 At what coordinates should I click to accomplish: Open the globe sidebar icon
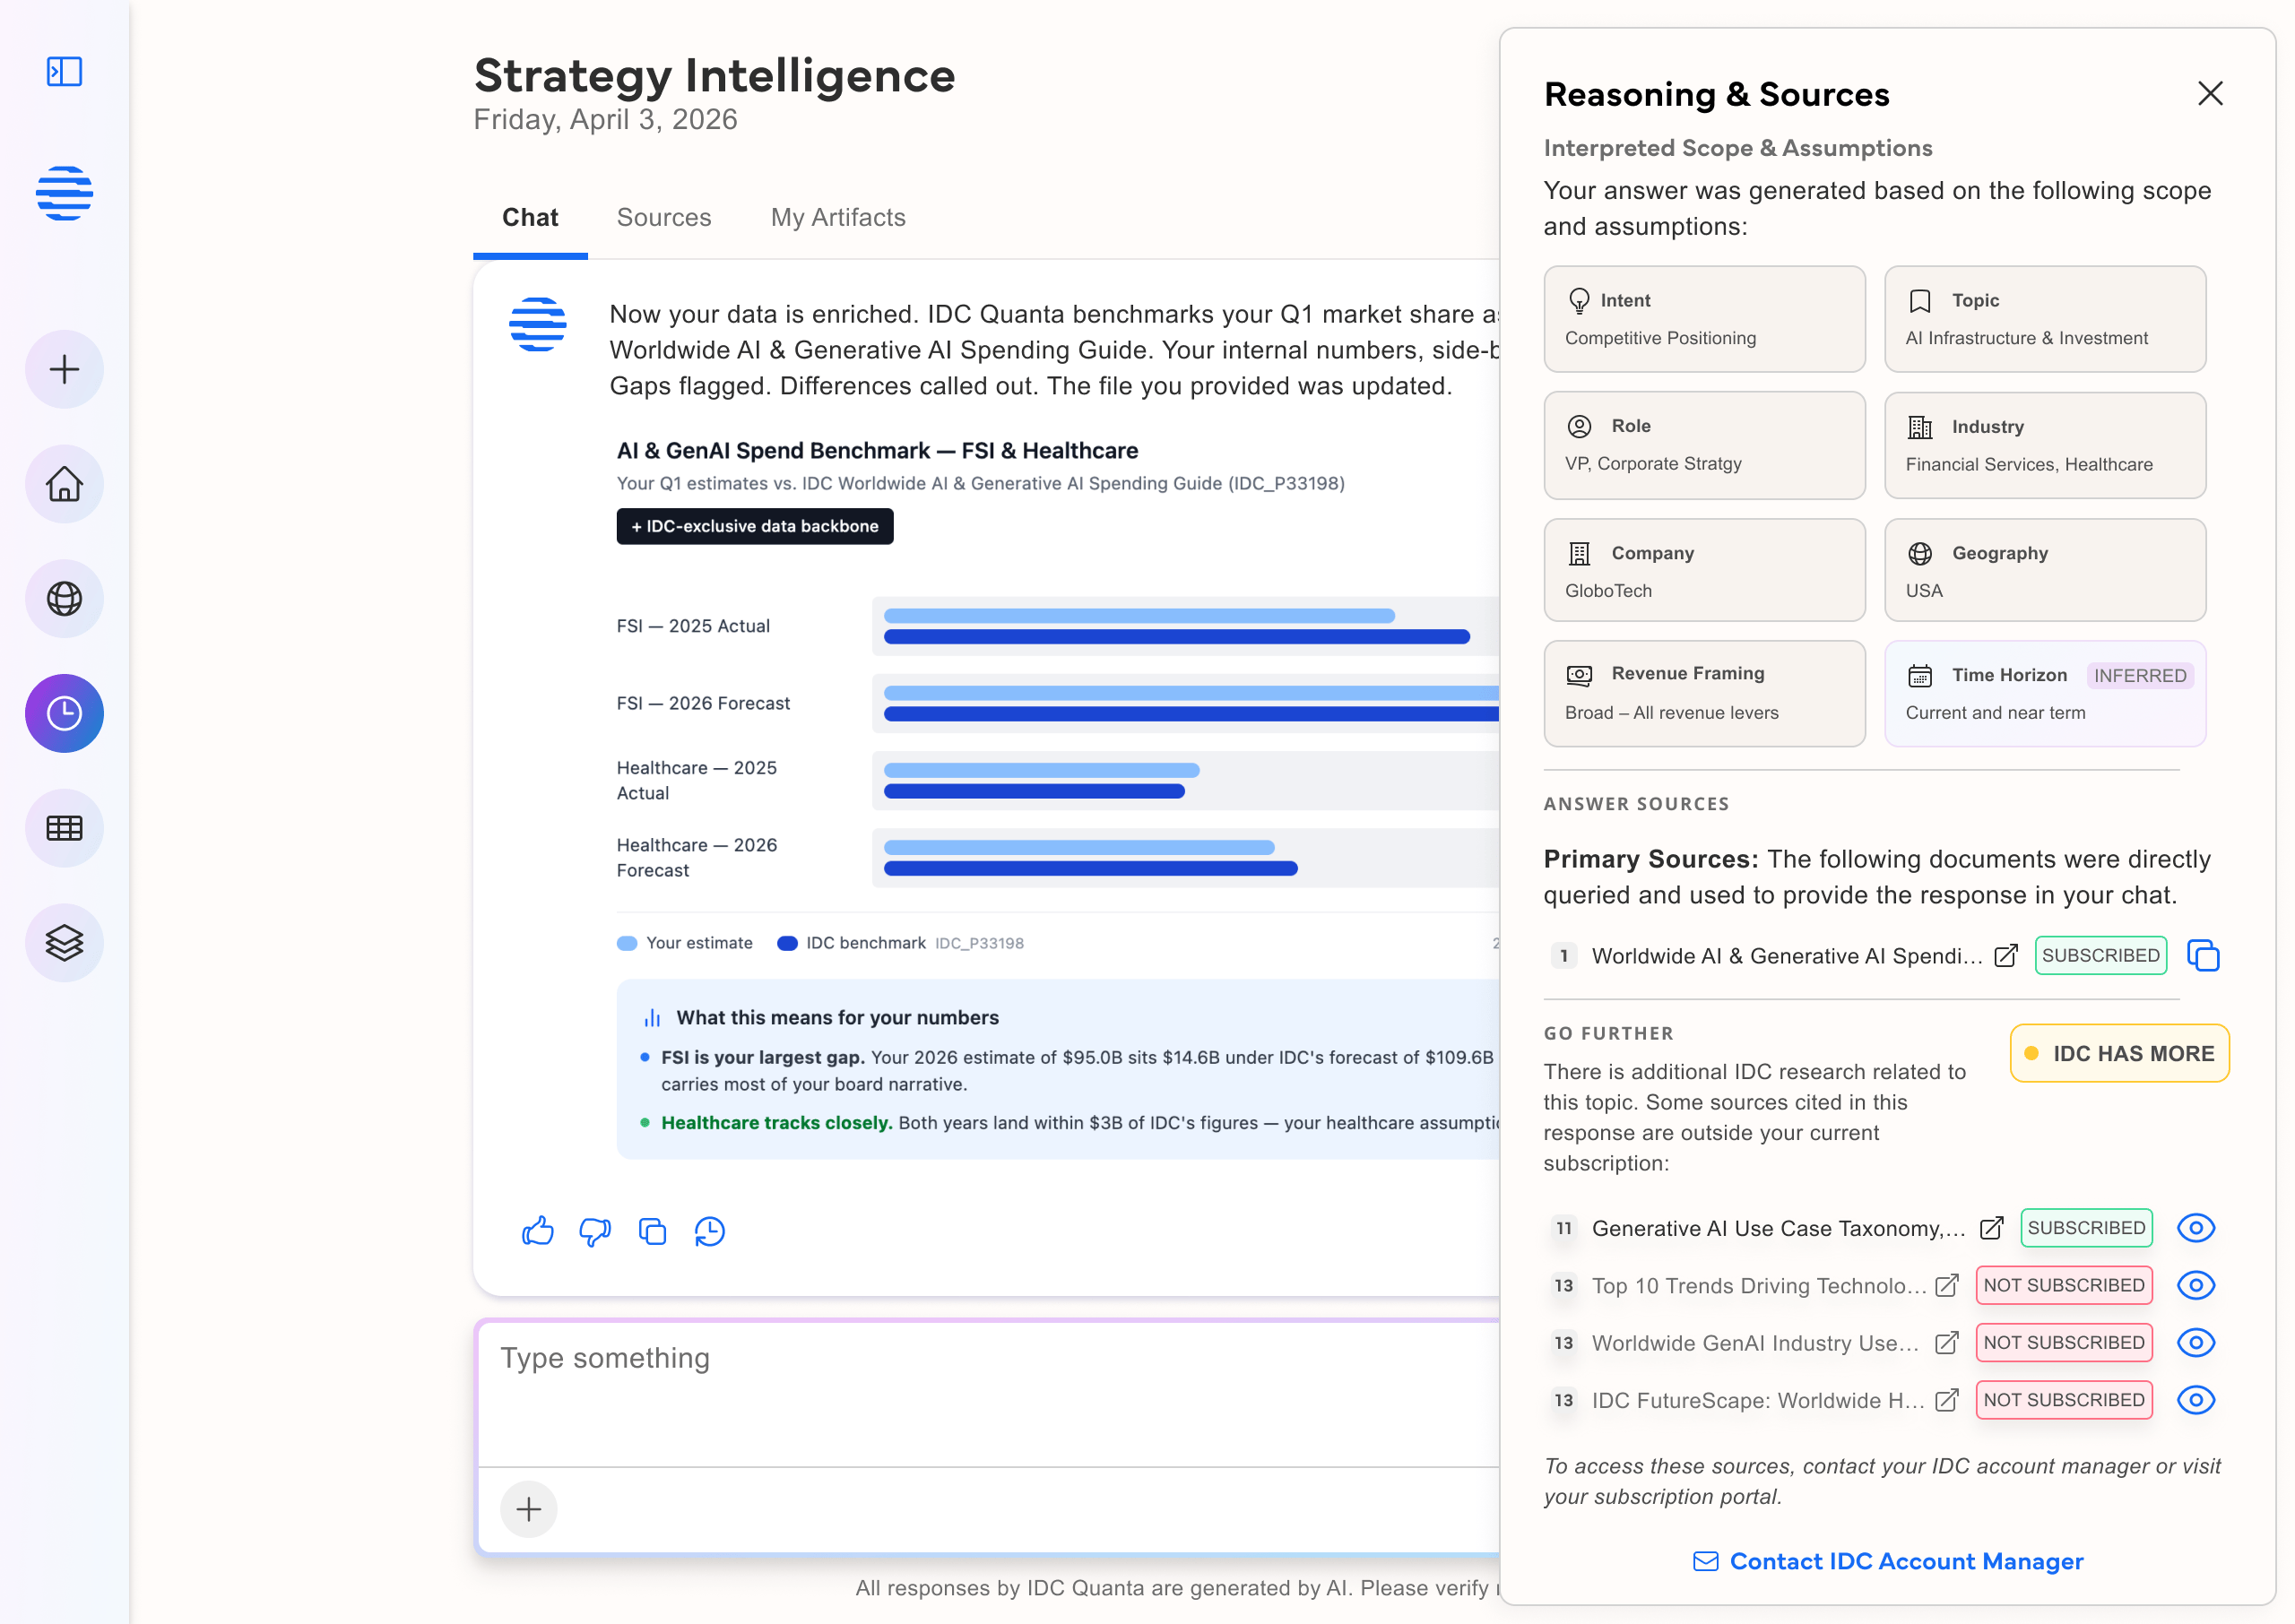tap(64, 599)
